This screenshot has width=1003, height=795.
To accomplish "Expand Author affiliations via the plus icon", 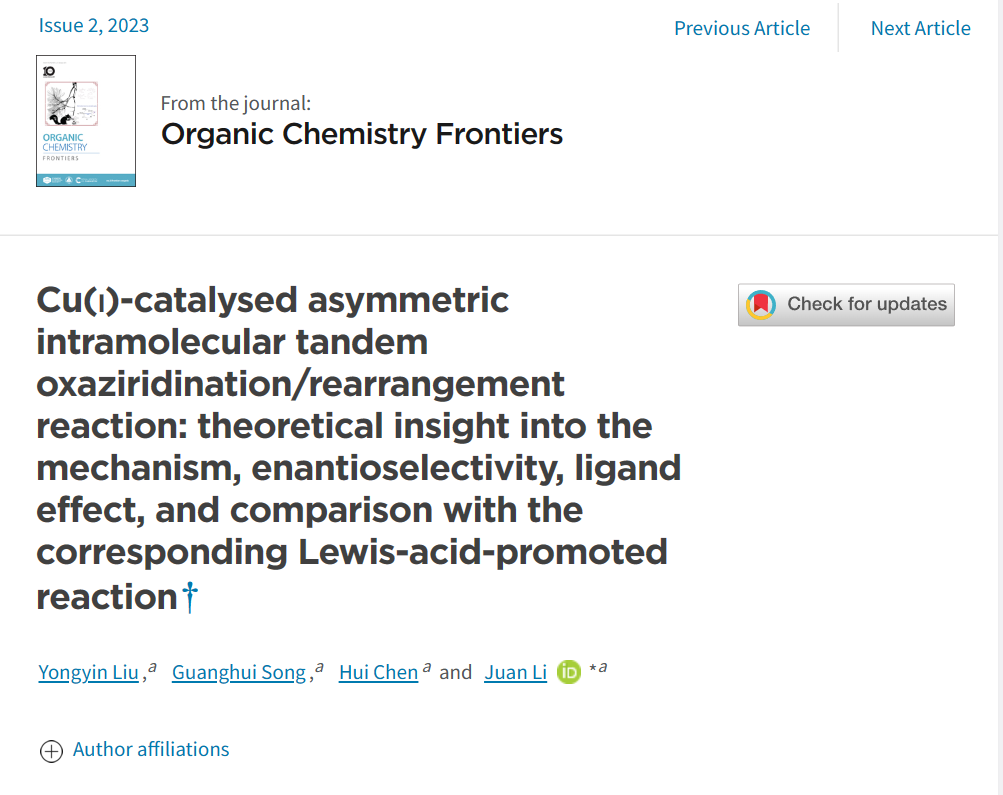I will pos(51,751).
